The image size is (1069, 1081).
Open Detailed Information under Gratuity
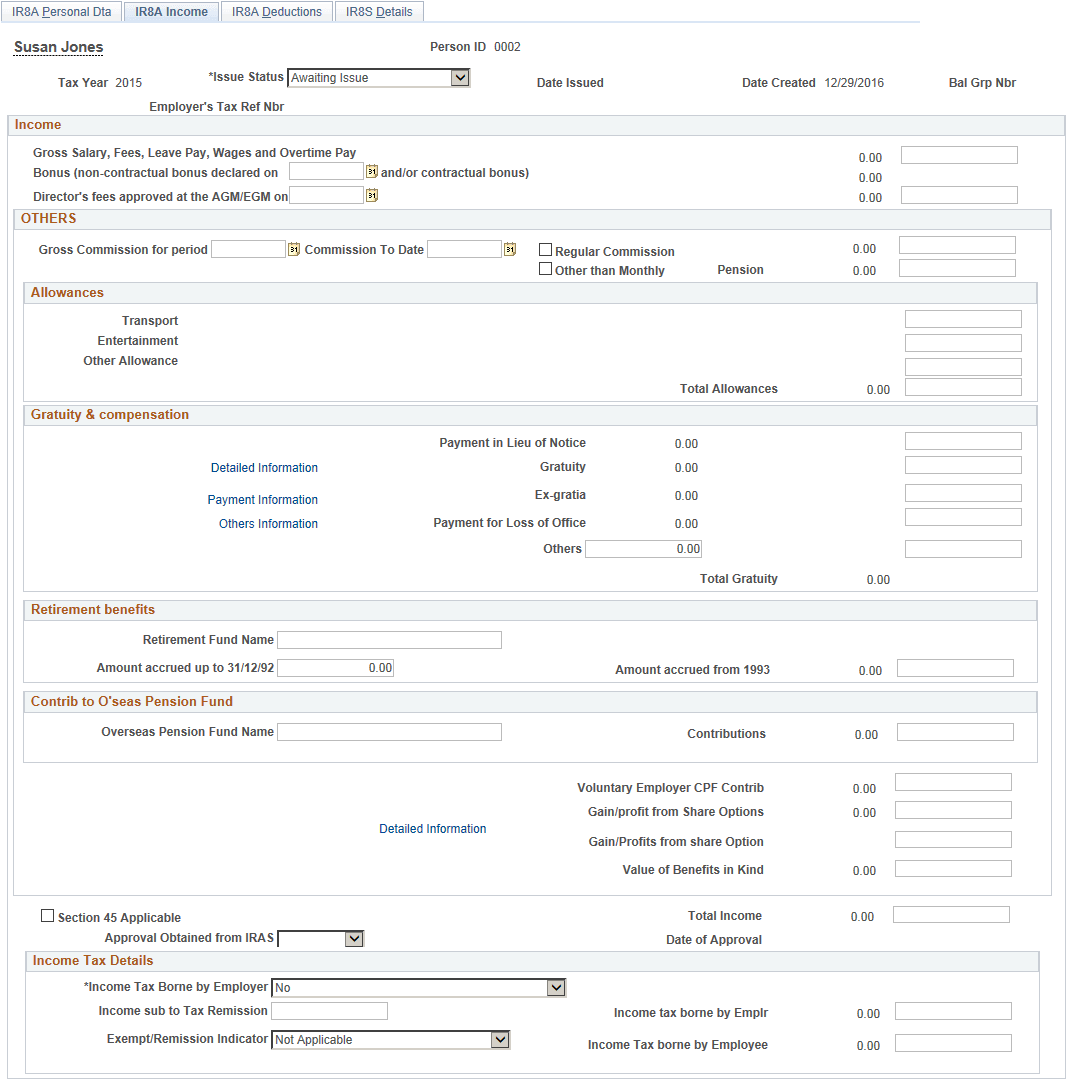click(x=263, y=467)
